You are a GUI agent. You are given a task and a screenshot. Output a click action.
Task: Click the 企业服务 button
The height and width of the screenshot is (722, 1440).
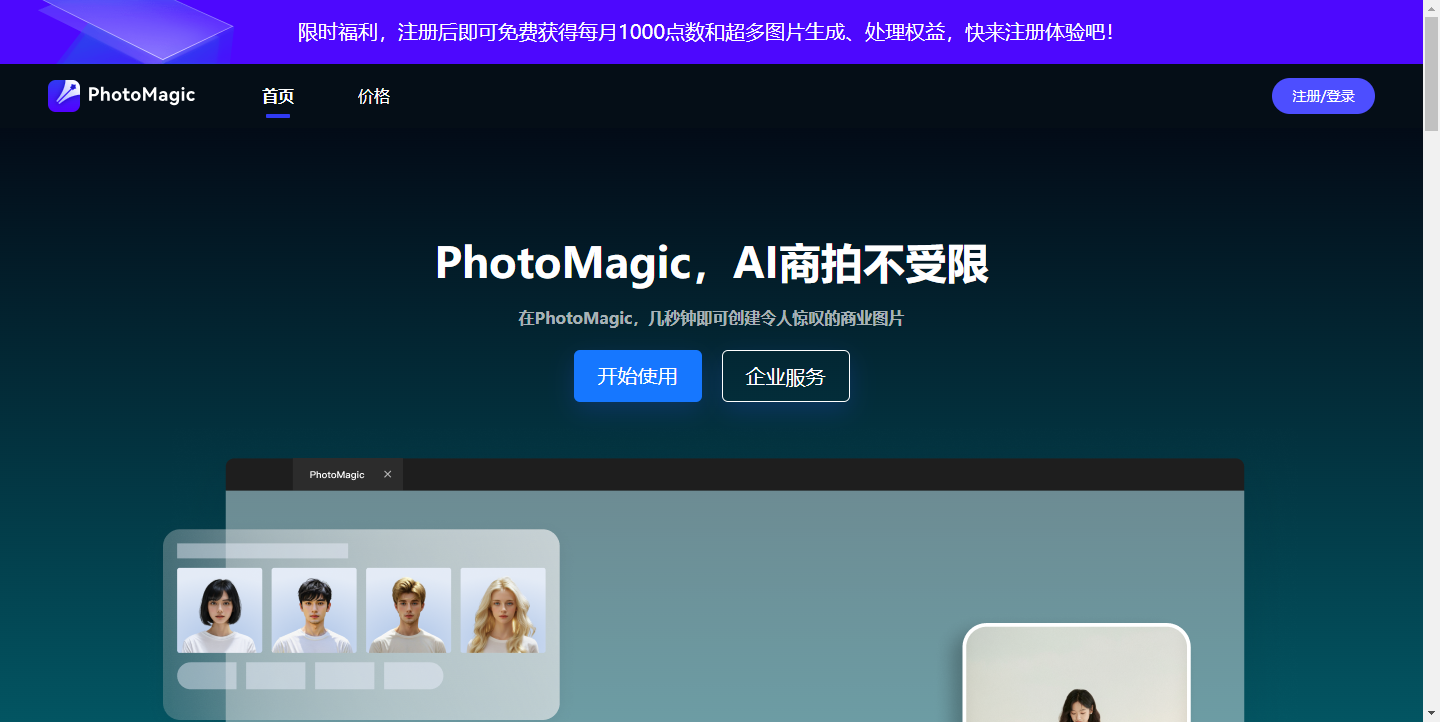(x=786, y=376)
